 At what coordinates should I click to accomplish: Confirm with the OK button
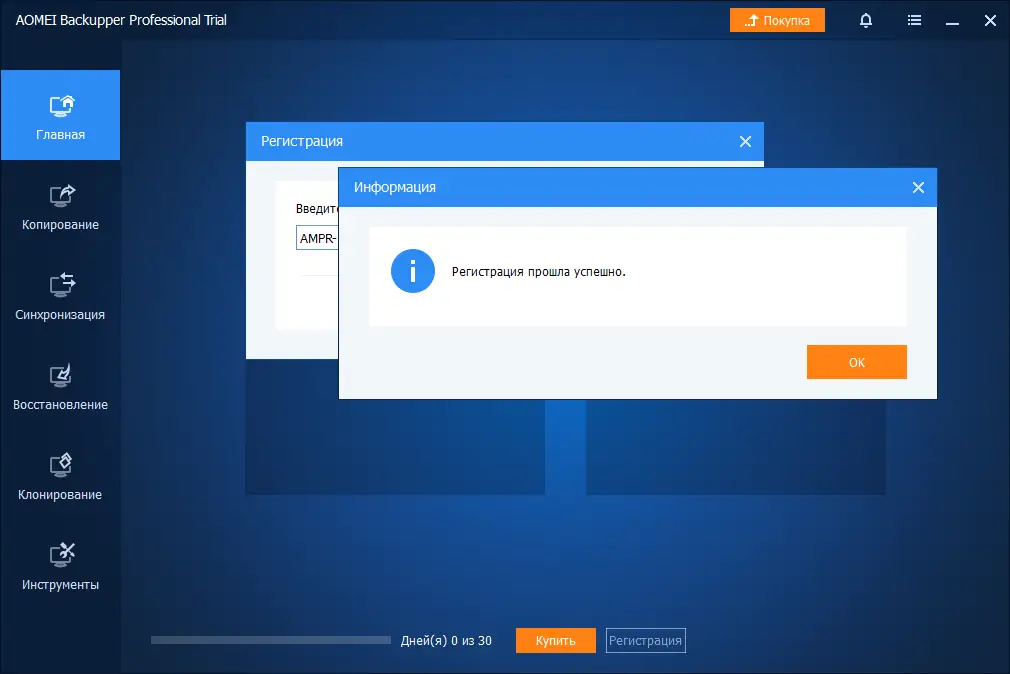coord(857,362)
